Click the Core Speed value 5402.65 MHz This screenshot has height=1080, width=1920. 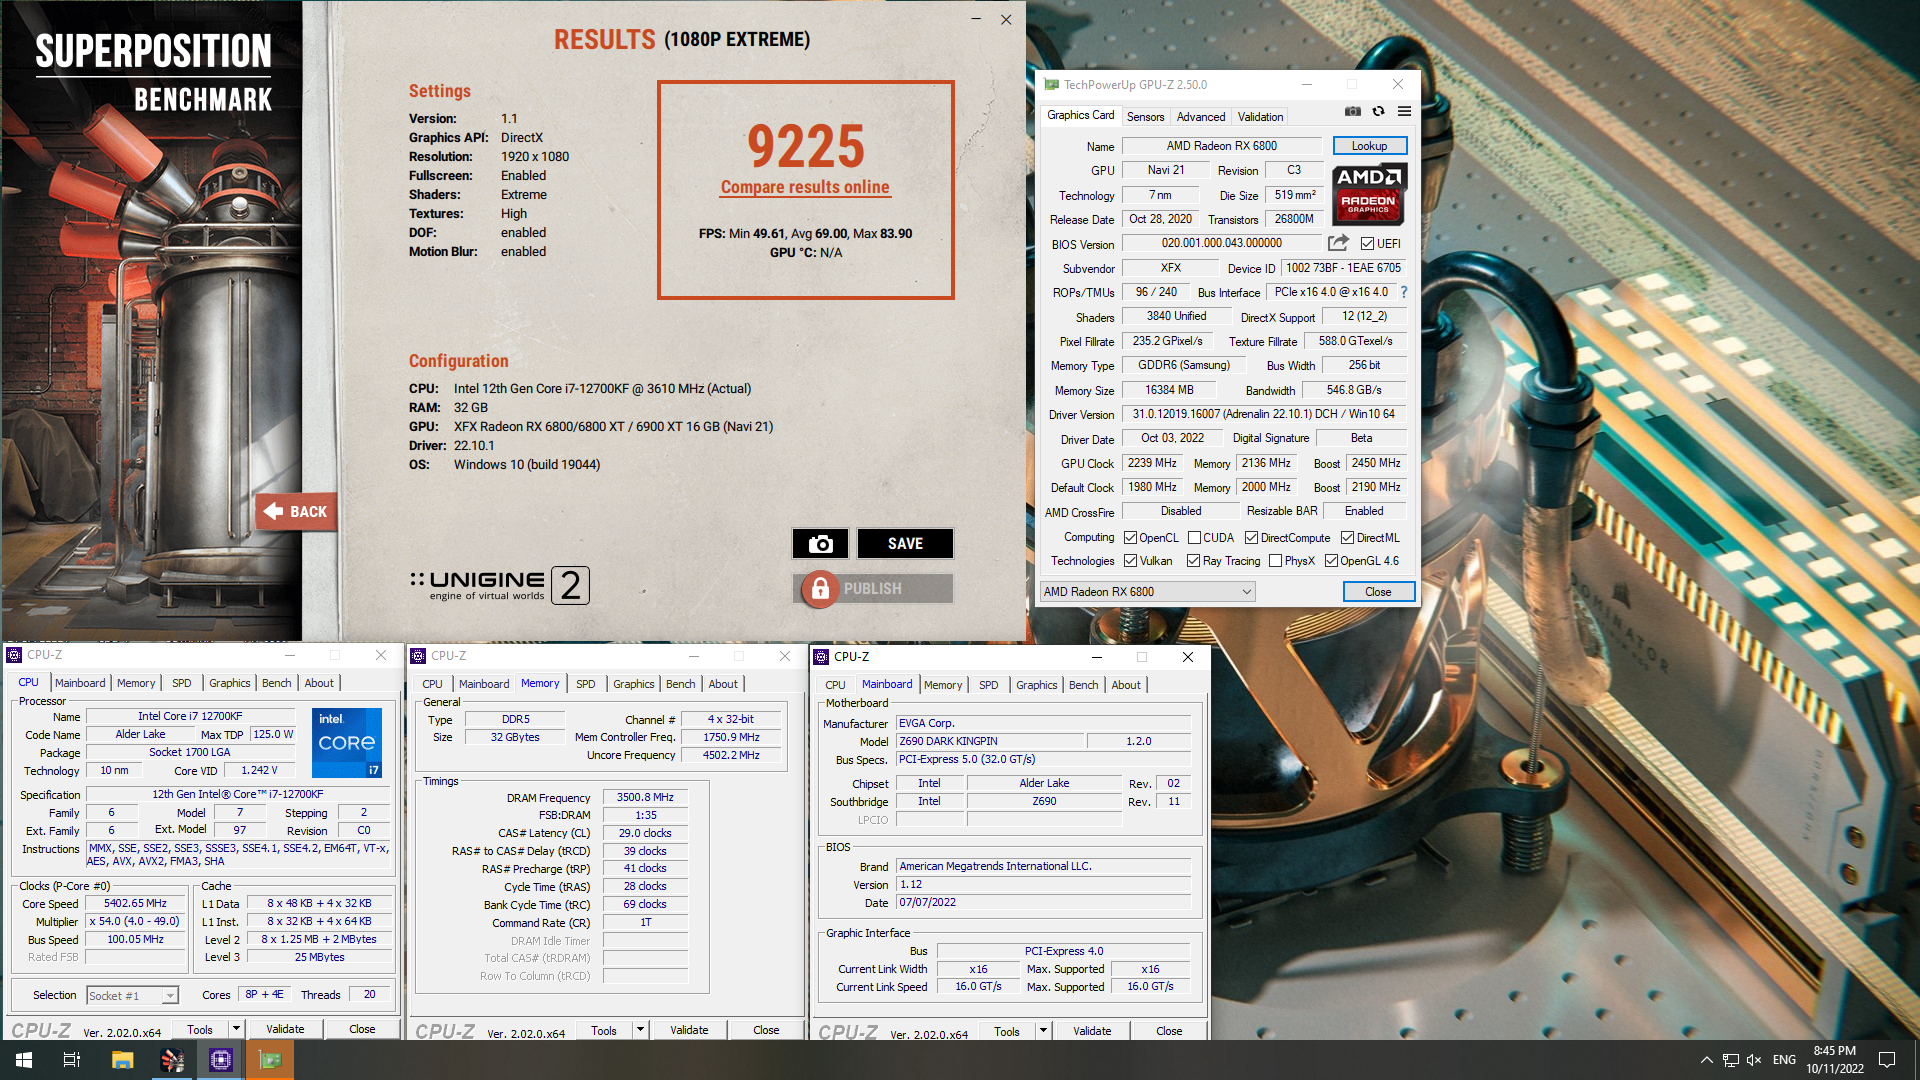[135, 903]
